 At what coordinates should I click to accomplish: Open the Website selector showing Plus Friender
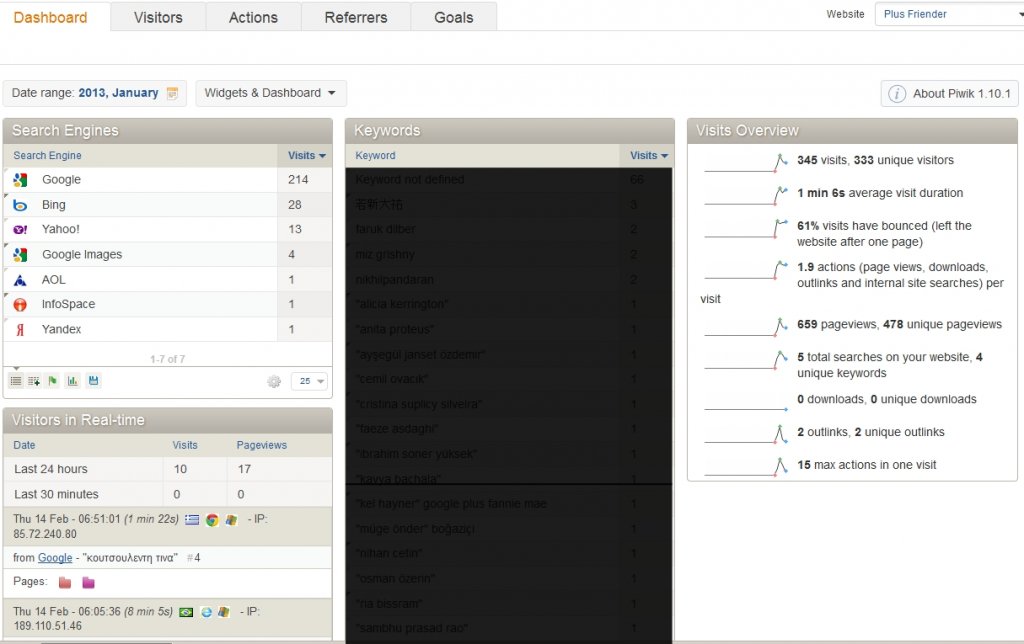[950, 14]
